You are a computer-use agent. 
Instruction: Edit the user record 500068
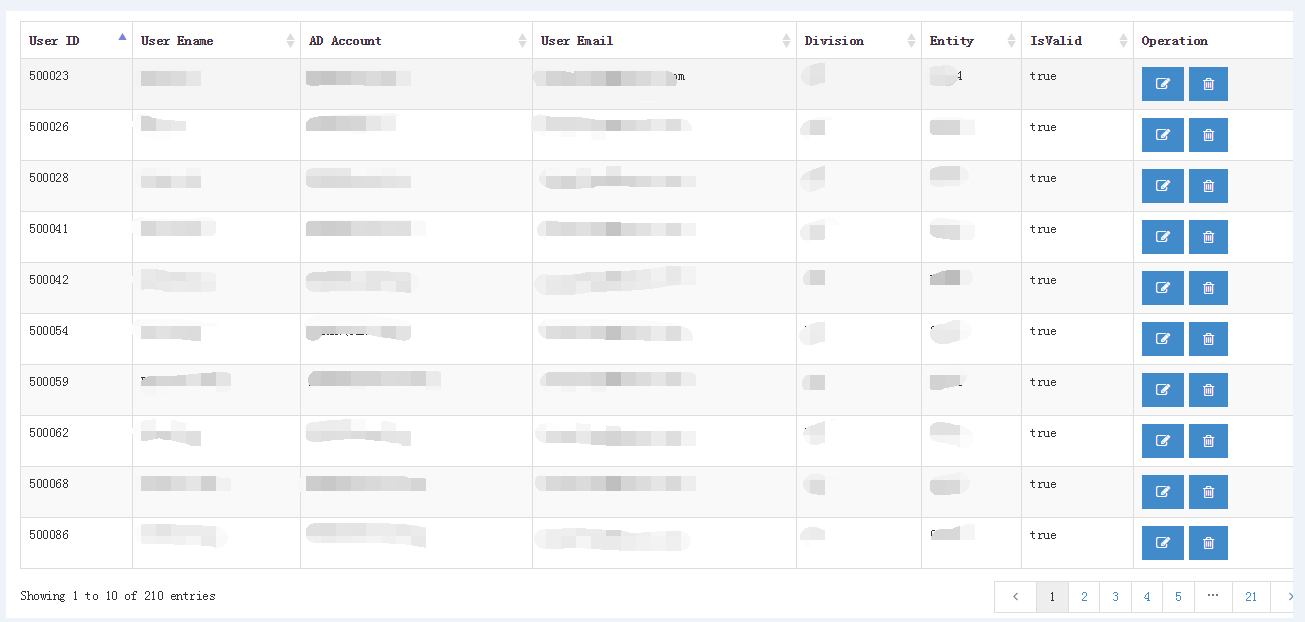pyautogui.click(x=1163, y=492)
